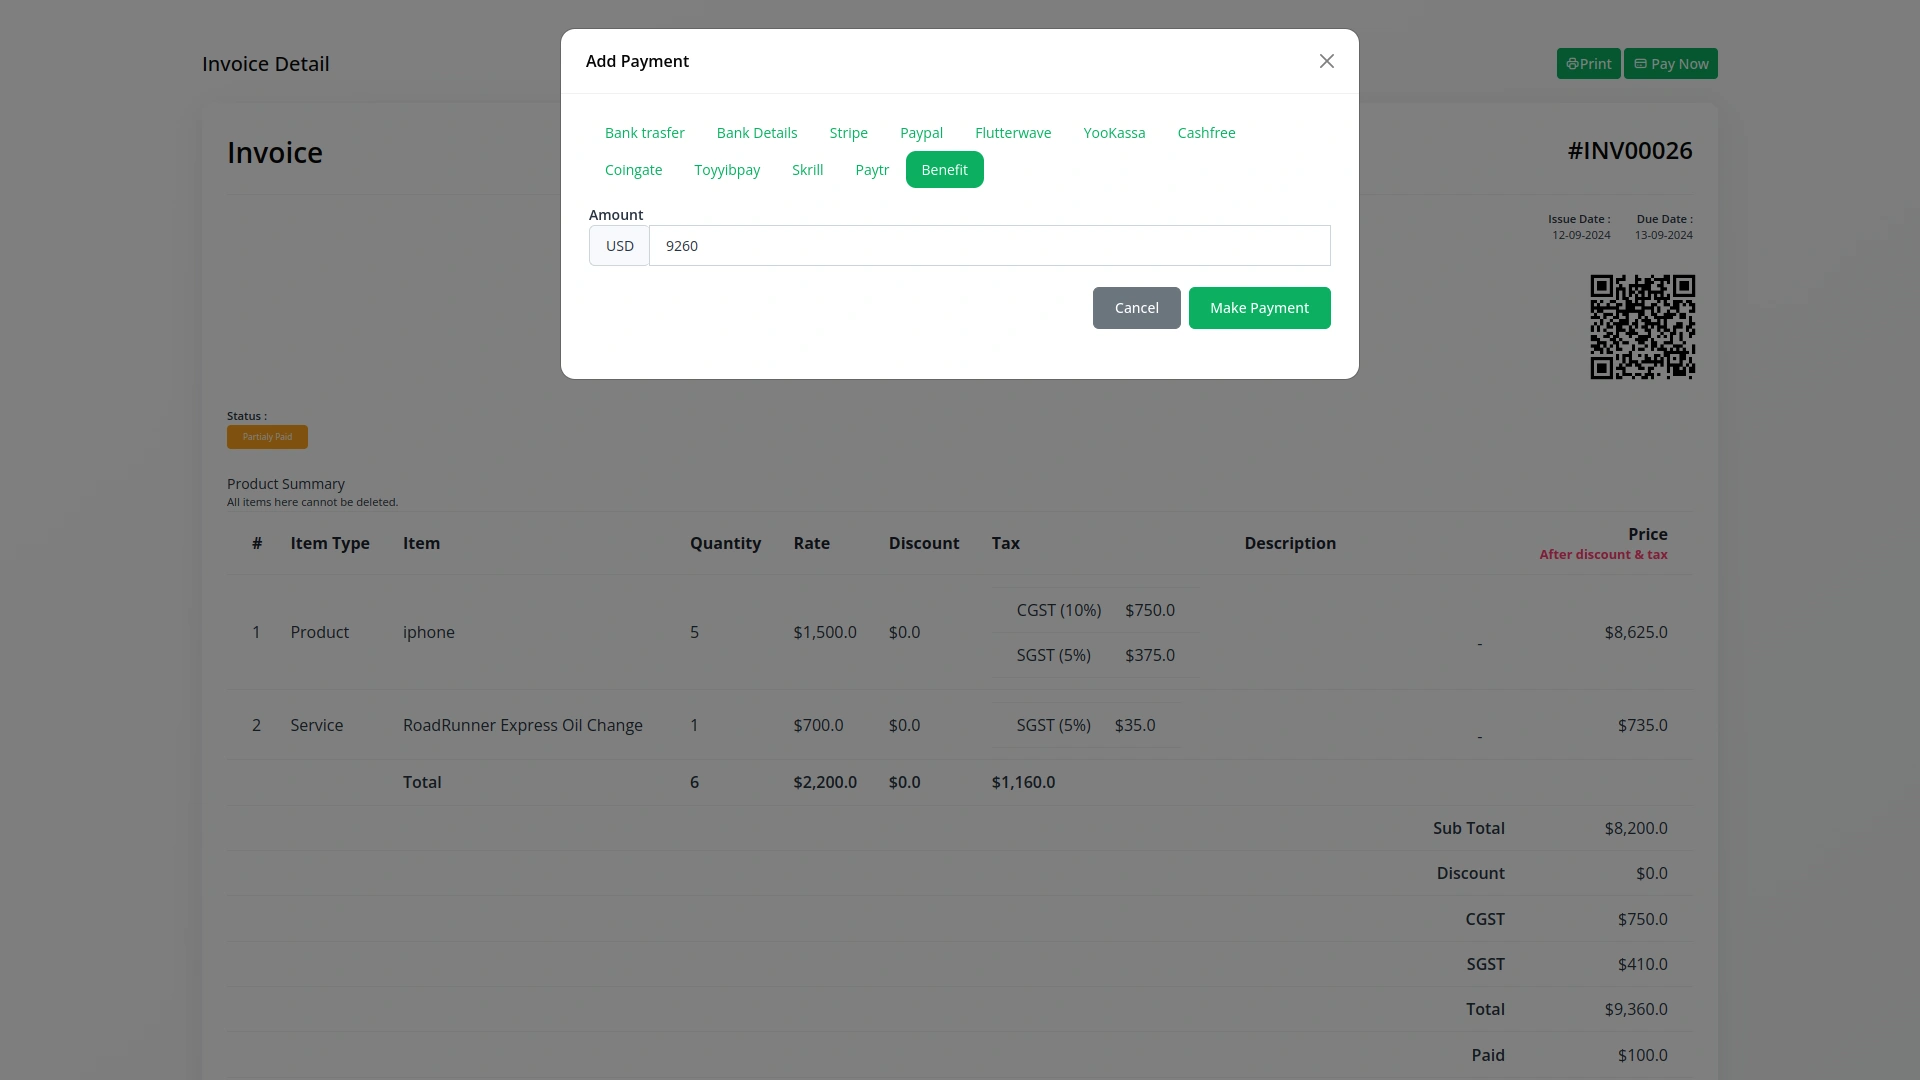Click Pay Now card icon button
The image size is (1920, 1080).
[x=1670, y=64]
